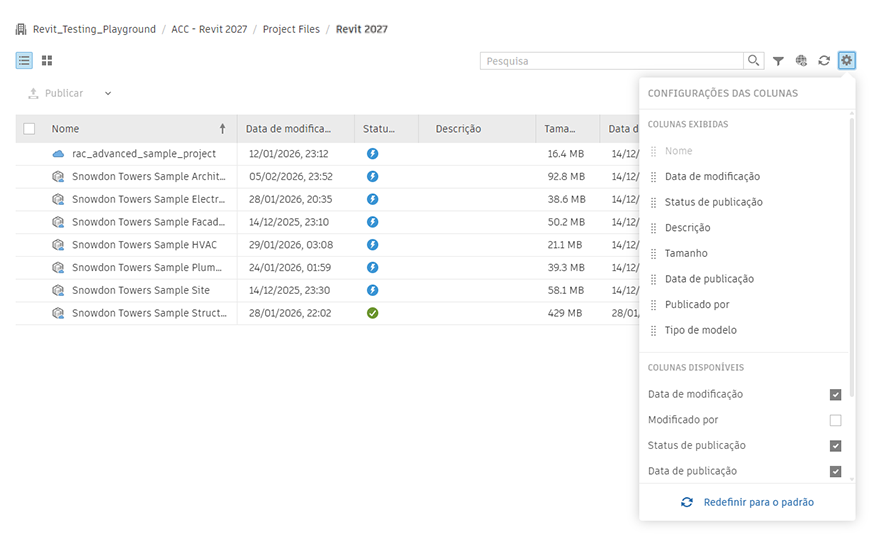
Task: Switch to list view
Action: (x=24, y=60)
